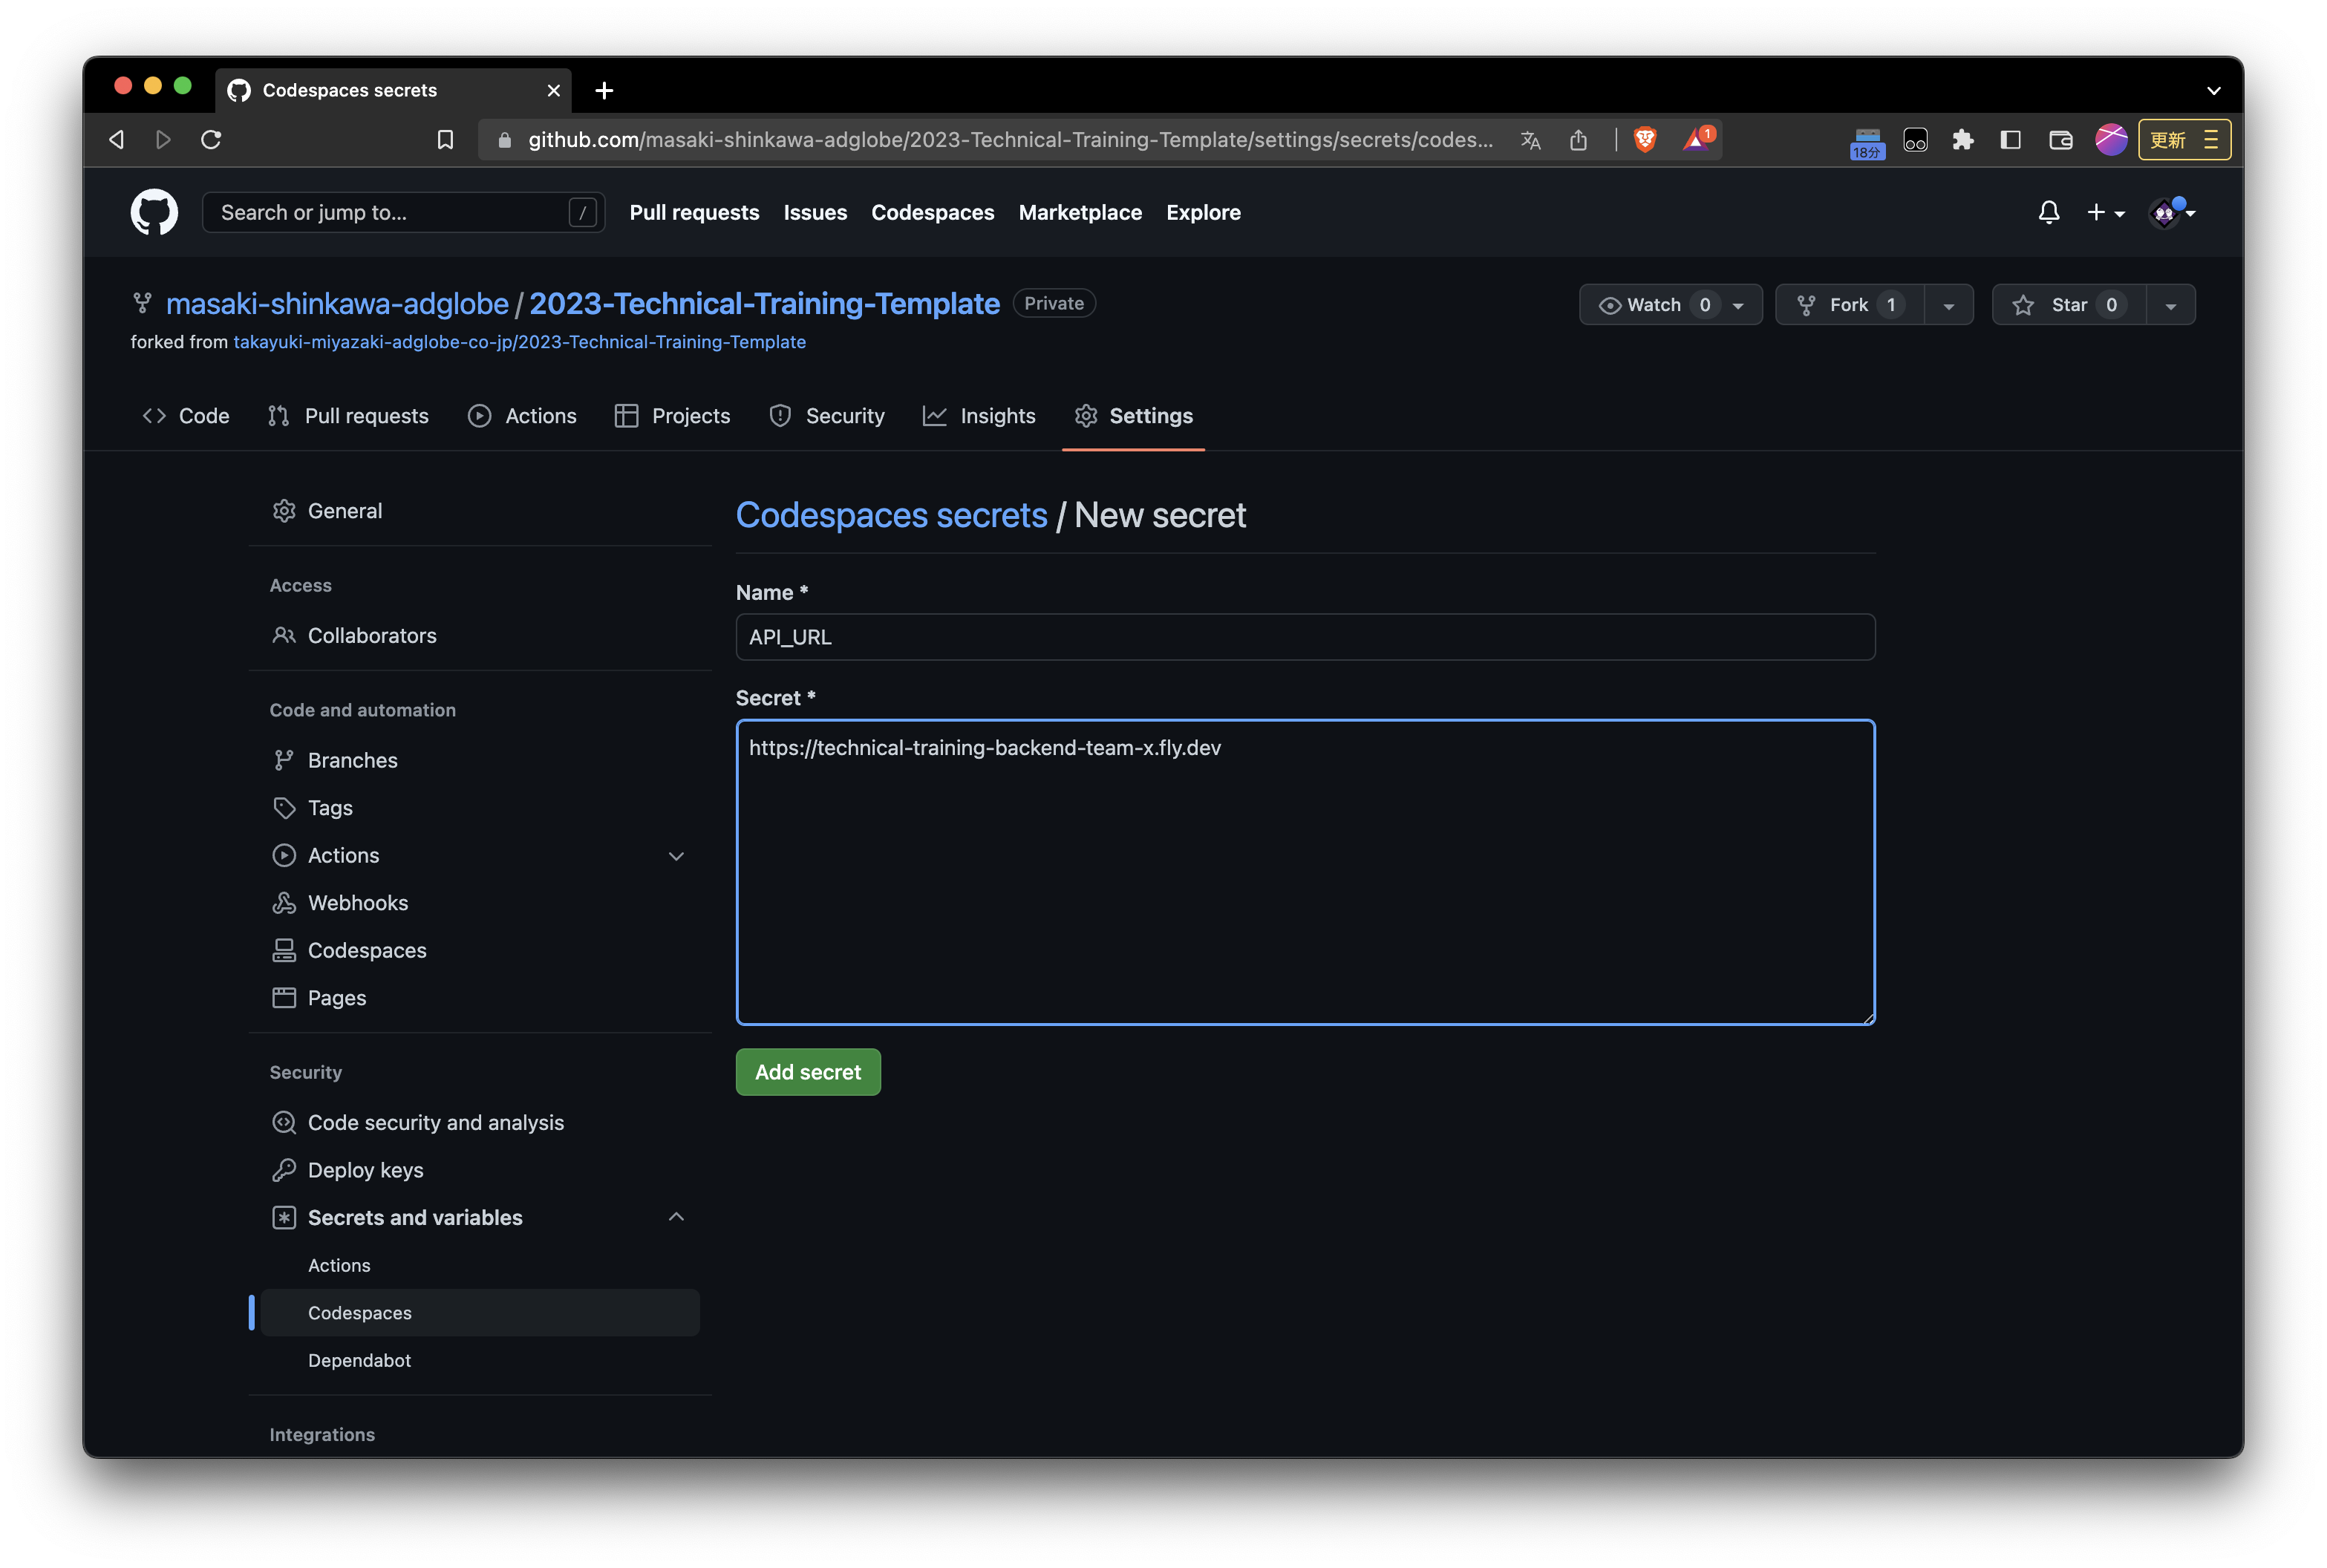The height and width of the screenshot is (1568, 2327).
Task: Open the Insights graph icon tab
Action: [x=935, y=416]
